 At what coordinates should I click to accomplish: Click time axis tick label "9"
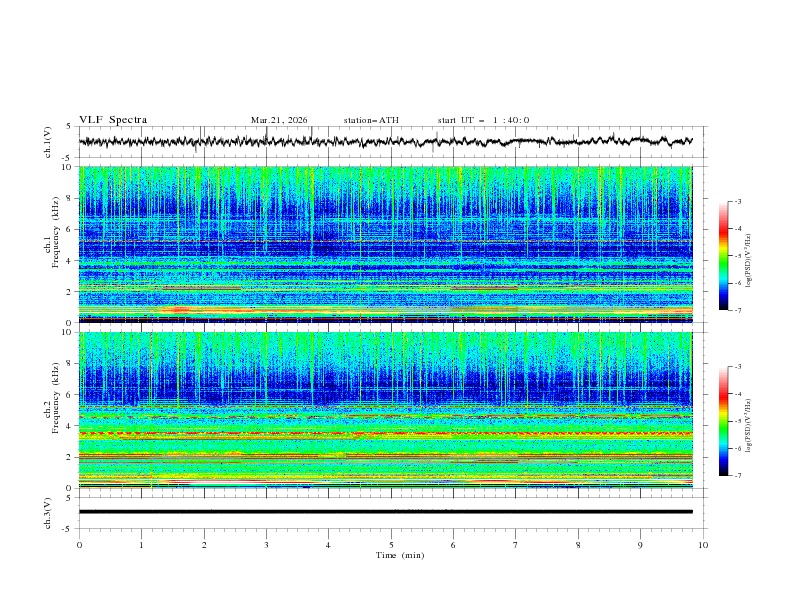tap(640, 545)
